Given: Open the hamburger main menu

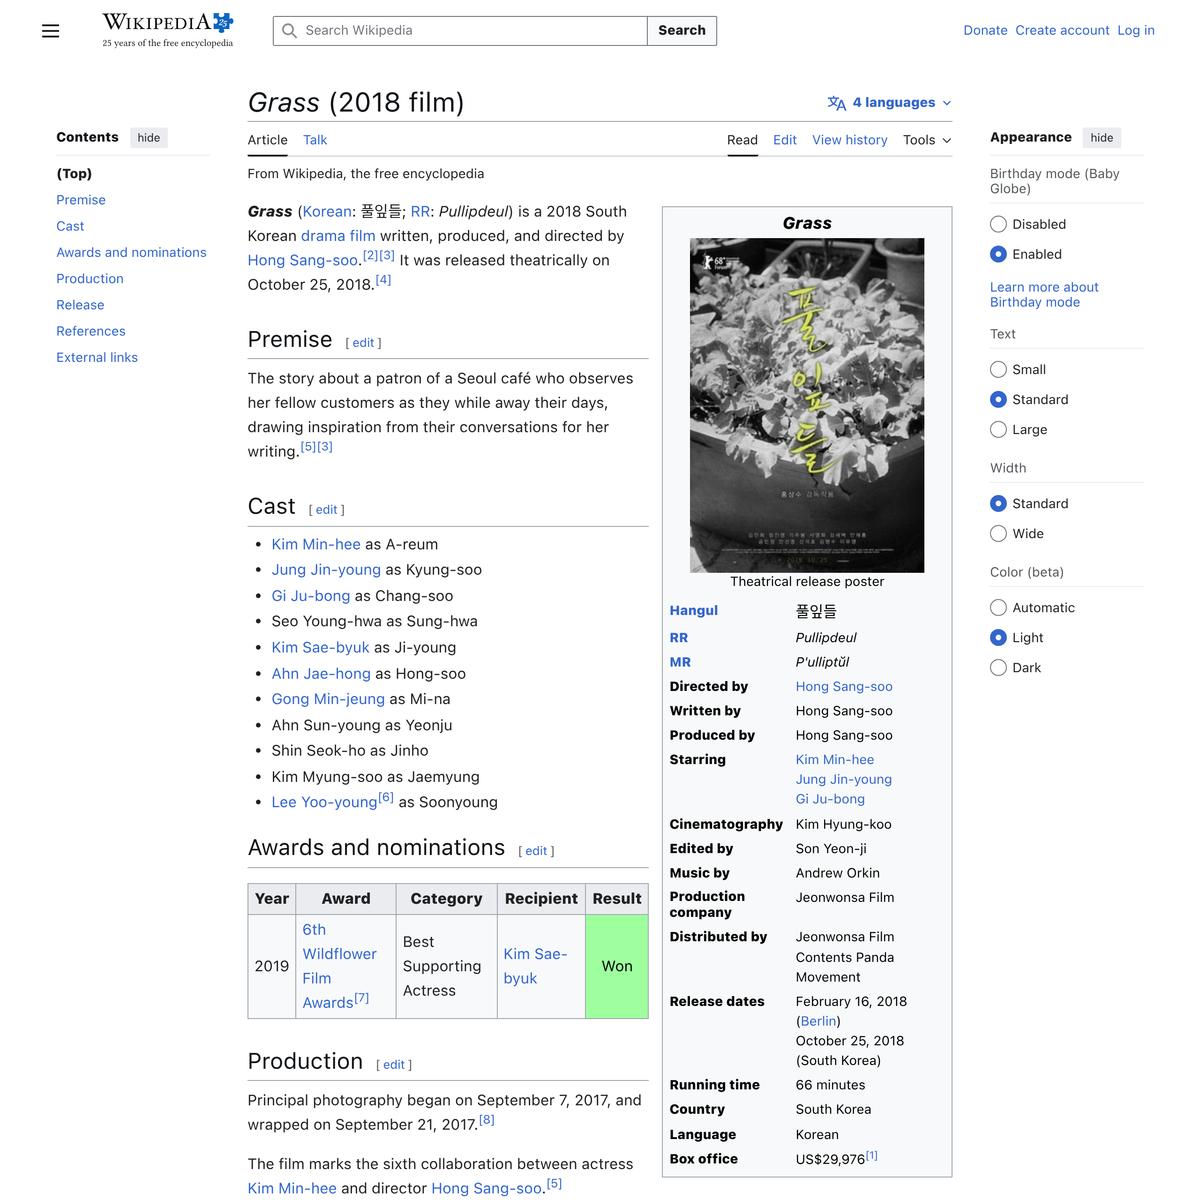Looking at the screenshot, I should pos(51,31).
